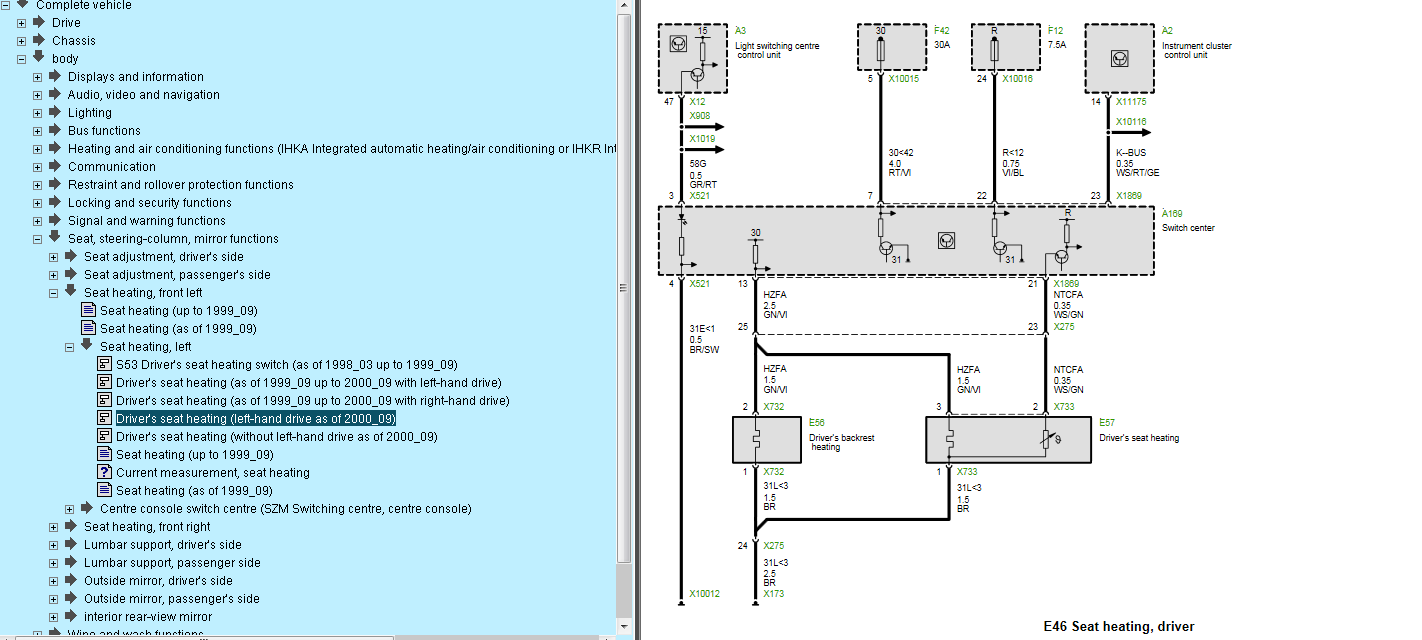This screenshot has width=1422, height=640.
Task: Click the question mark icon for Current measurement
Action: click(x=104, y=472)
